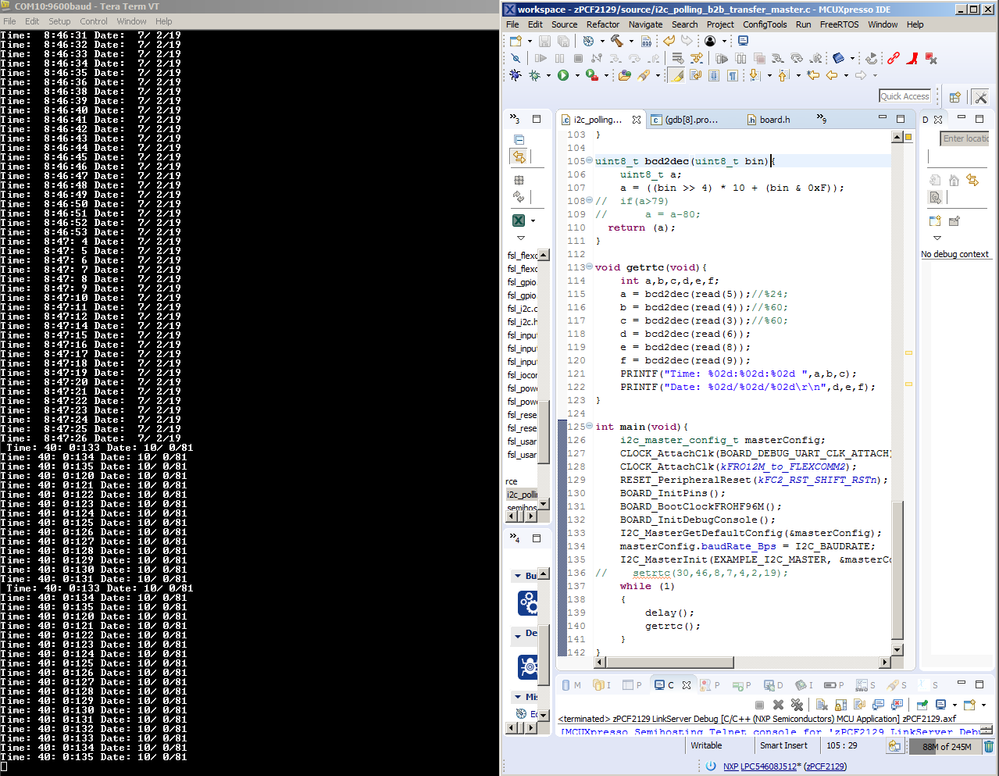Click fsl_i2c.c in the project file list
Screen dimensions: 999x776
[x=522, y=308]
